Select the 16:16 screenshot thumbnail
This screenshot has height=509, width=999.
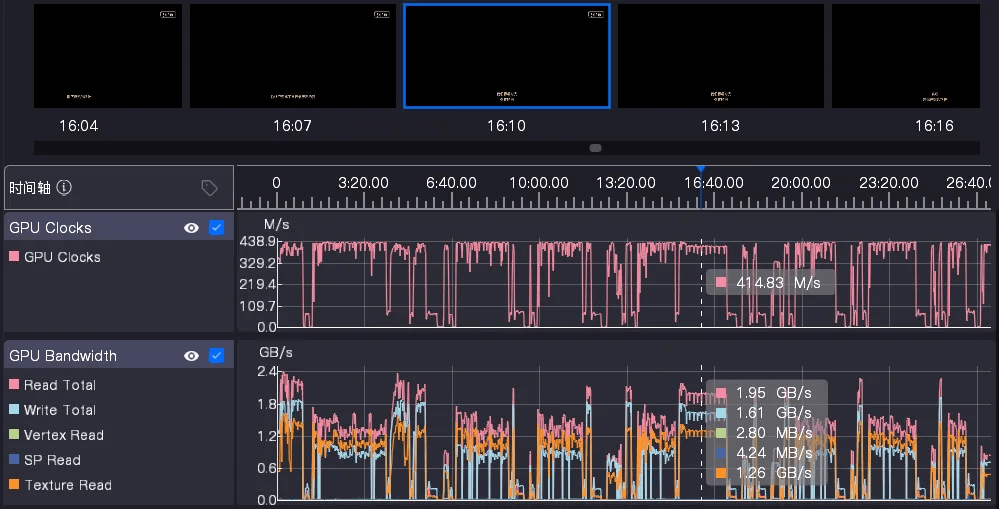pyautogui.click(x=913, y=56)
